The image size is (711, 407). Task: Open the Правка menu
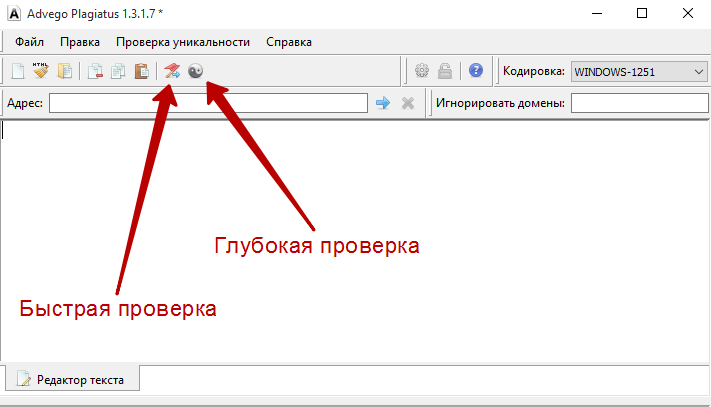80,42
